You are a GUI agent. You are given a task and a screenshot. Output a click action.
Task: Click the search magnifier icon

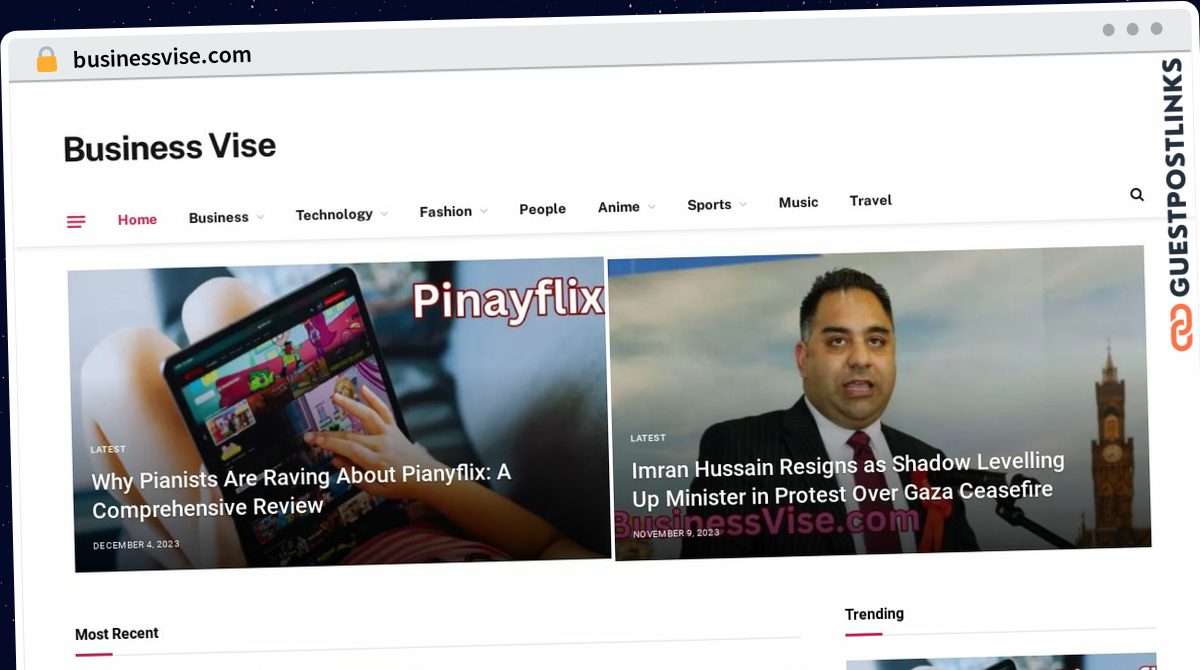click(x=1137, y=194)
